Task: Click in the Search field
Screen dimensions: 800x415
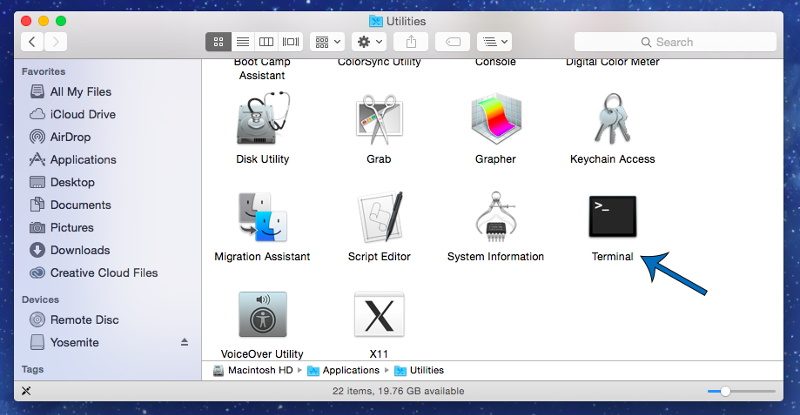Action: pos(675,42)
